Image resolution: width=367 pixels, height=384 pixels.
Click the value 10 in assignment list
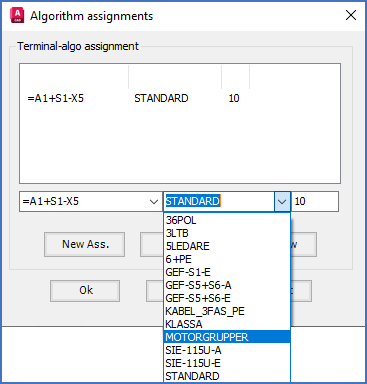[234, 98]
